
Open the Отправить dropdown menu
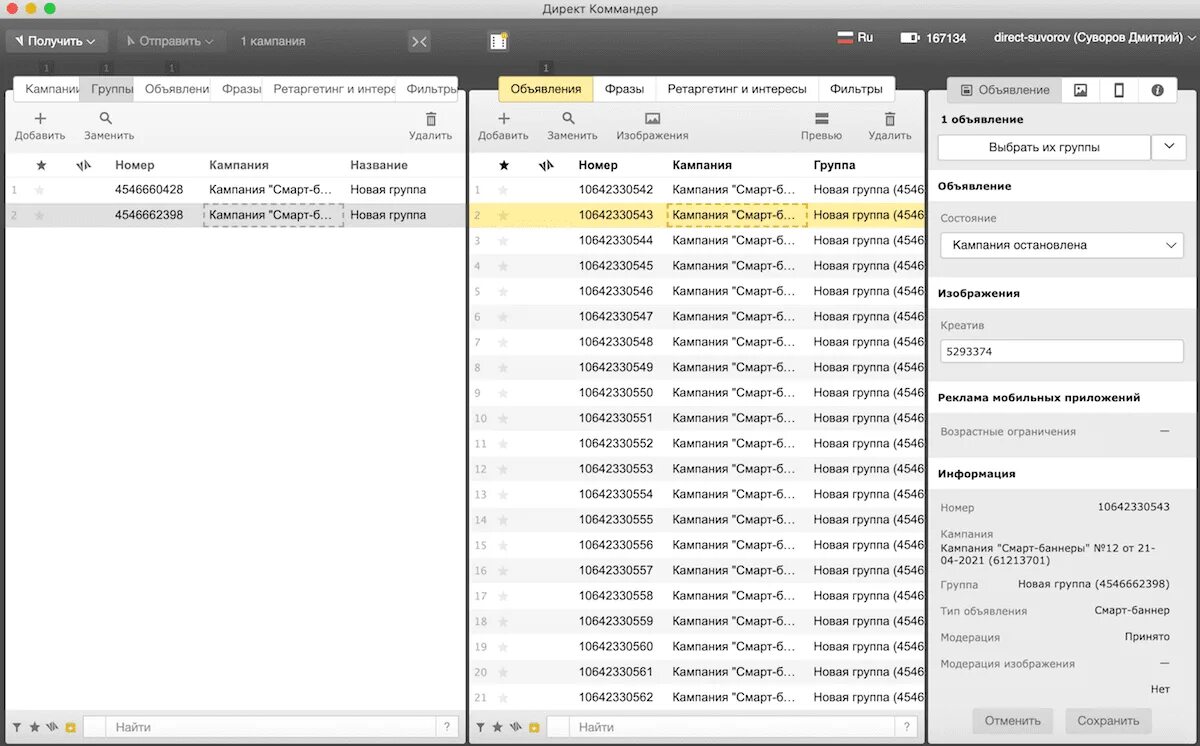170,41
